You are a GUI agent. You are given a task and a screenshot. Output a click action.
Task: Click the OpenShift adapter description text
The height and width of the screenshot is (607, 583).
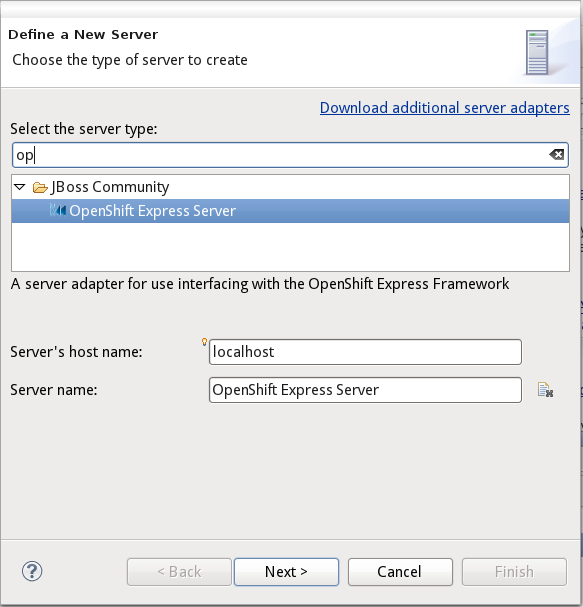point(260,284)
